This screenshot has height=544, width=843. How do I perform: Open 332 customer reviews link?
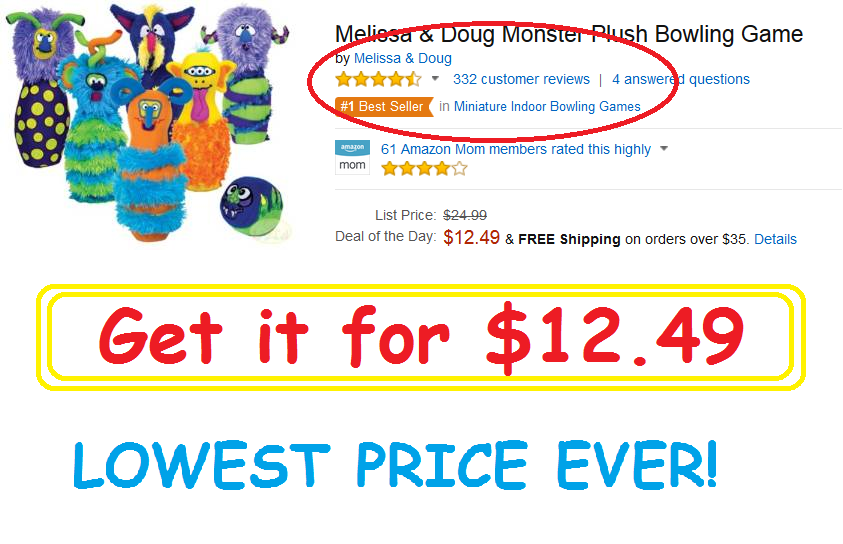coord(521,79)
